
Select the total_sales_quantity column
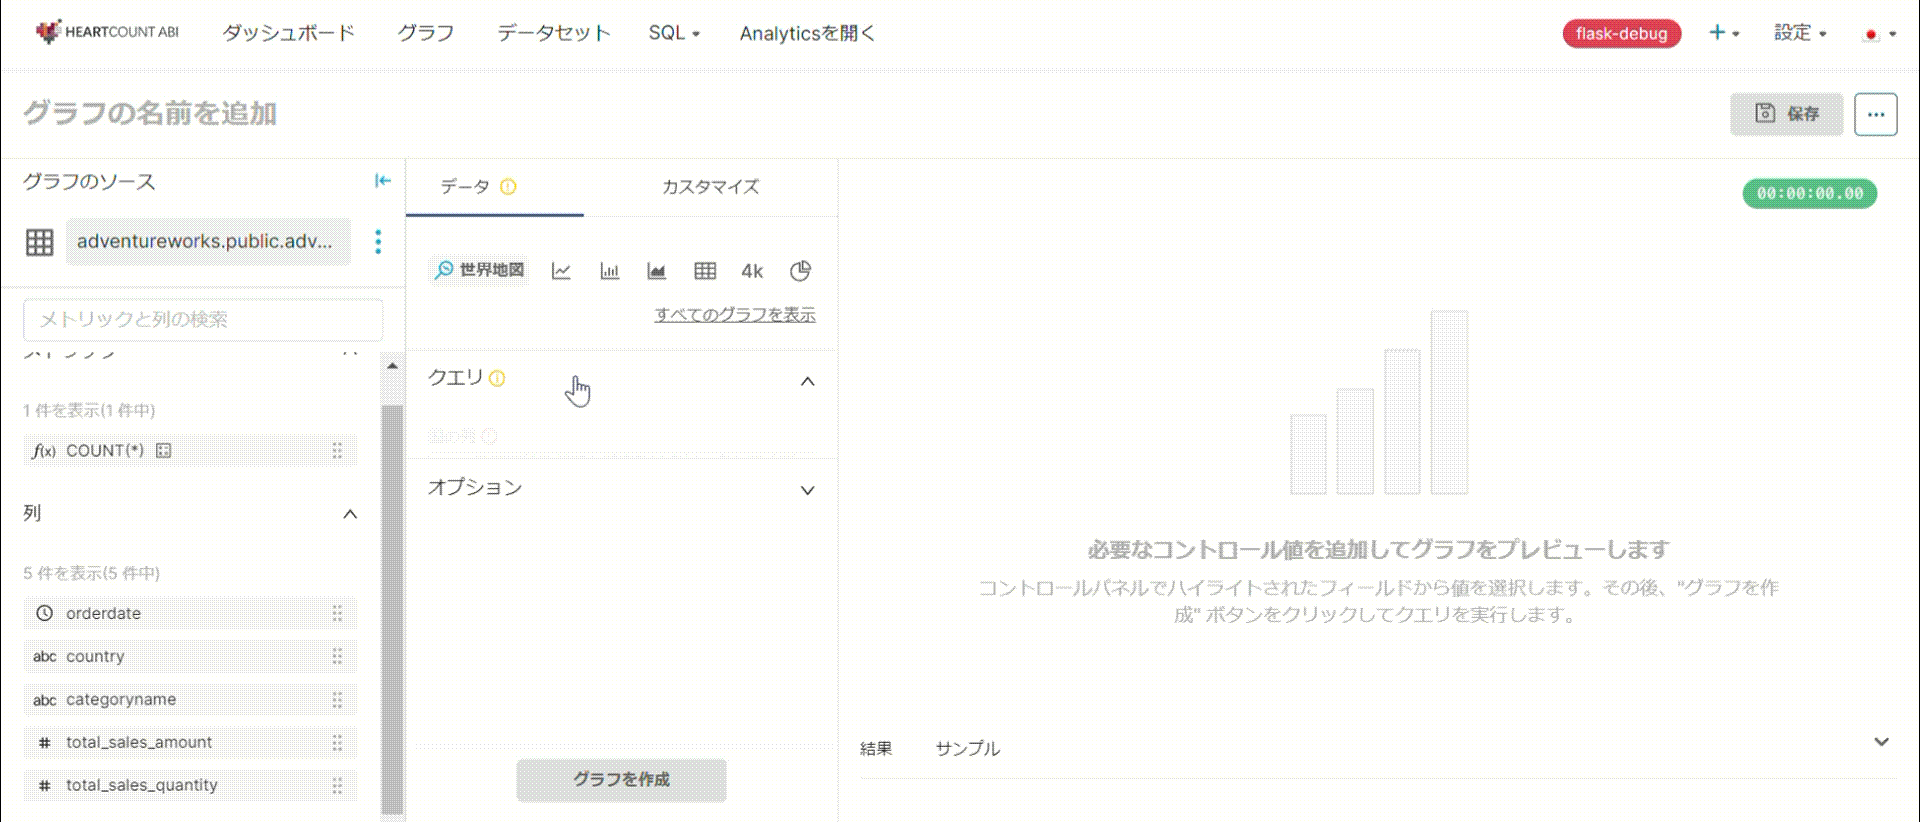click(190, 785)
